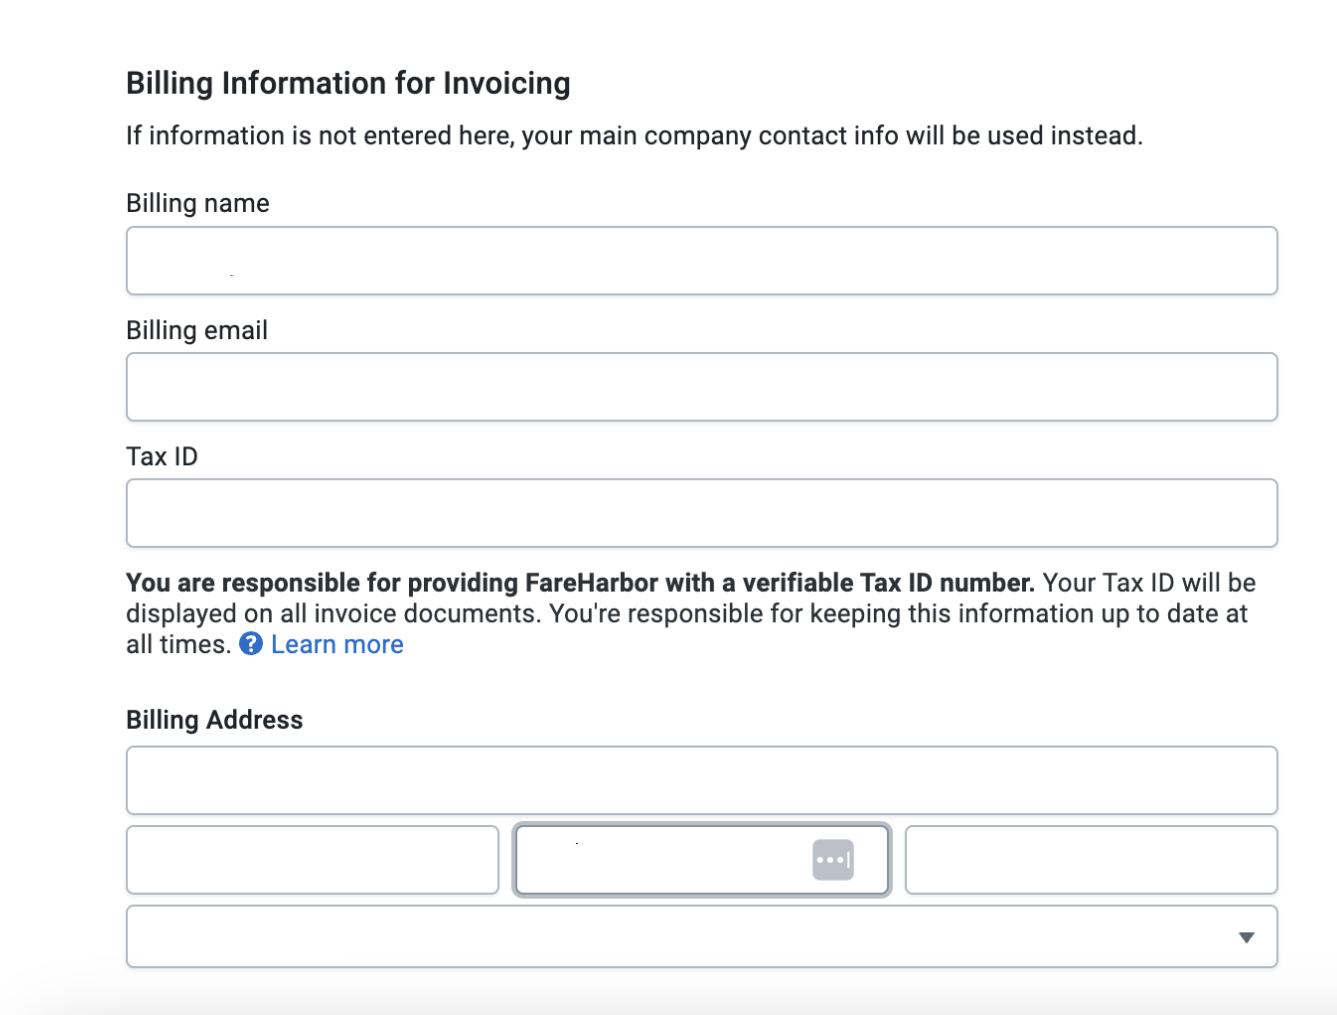
Task: Click inside the Billing email box
Action: click(x=700, y=387)
